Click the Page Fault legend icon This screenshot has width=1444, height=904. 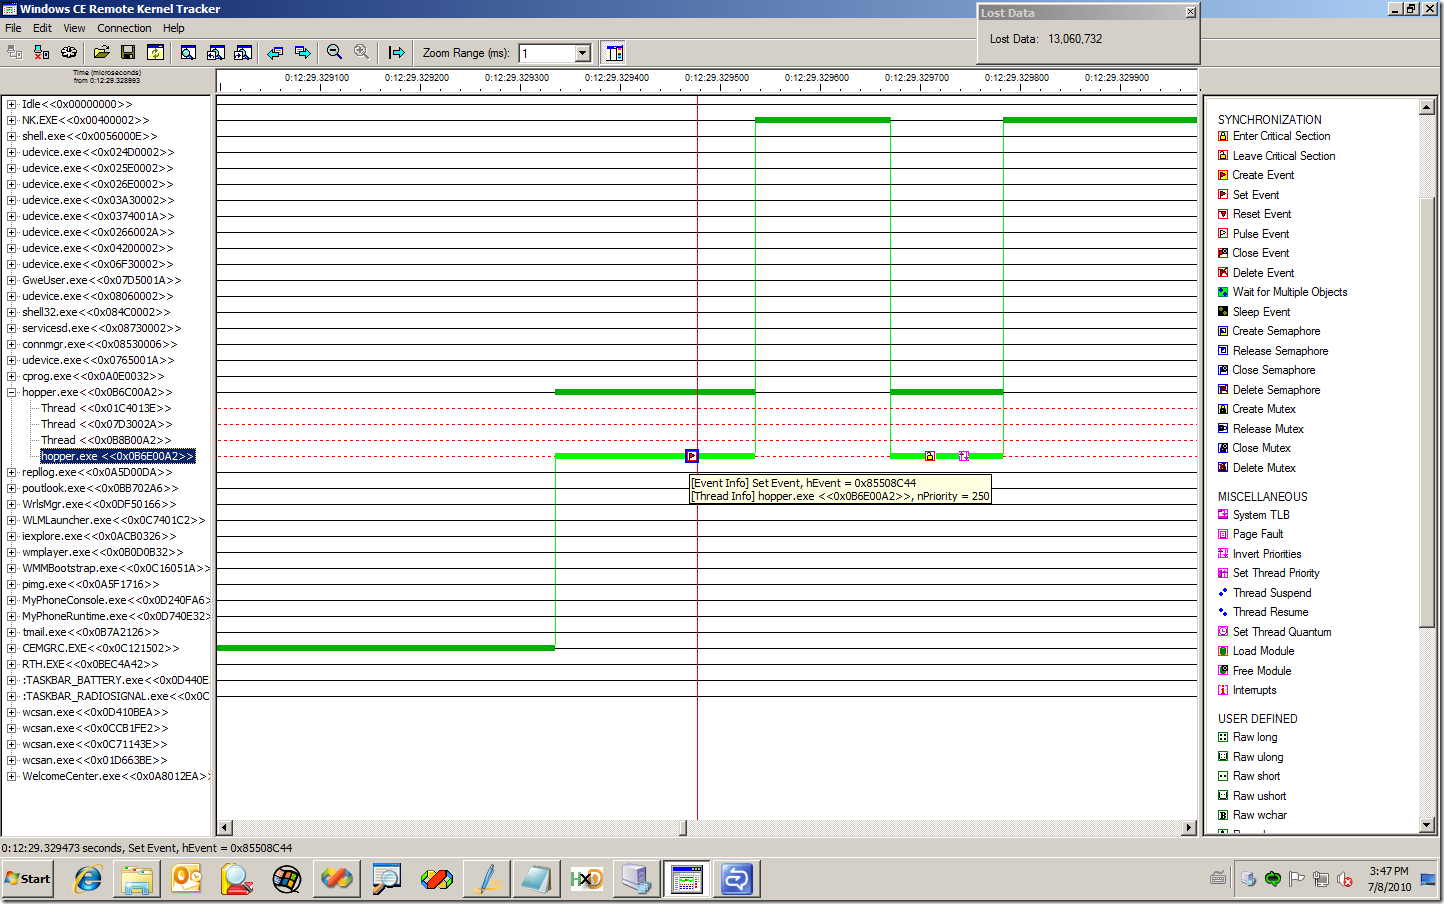(x=1223, y=534)
